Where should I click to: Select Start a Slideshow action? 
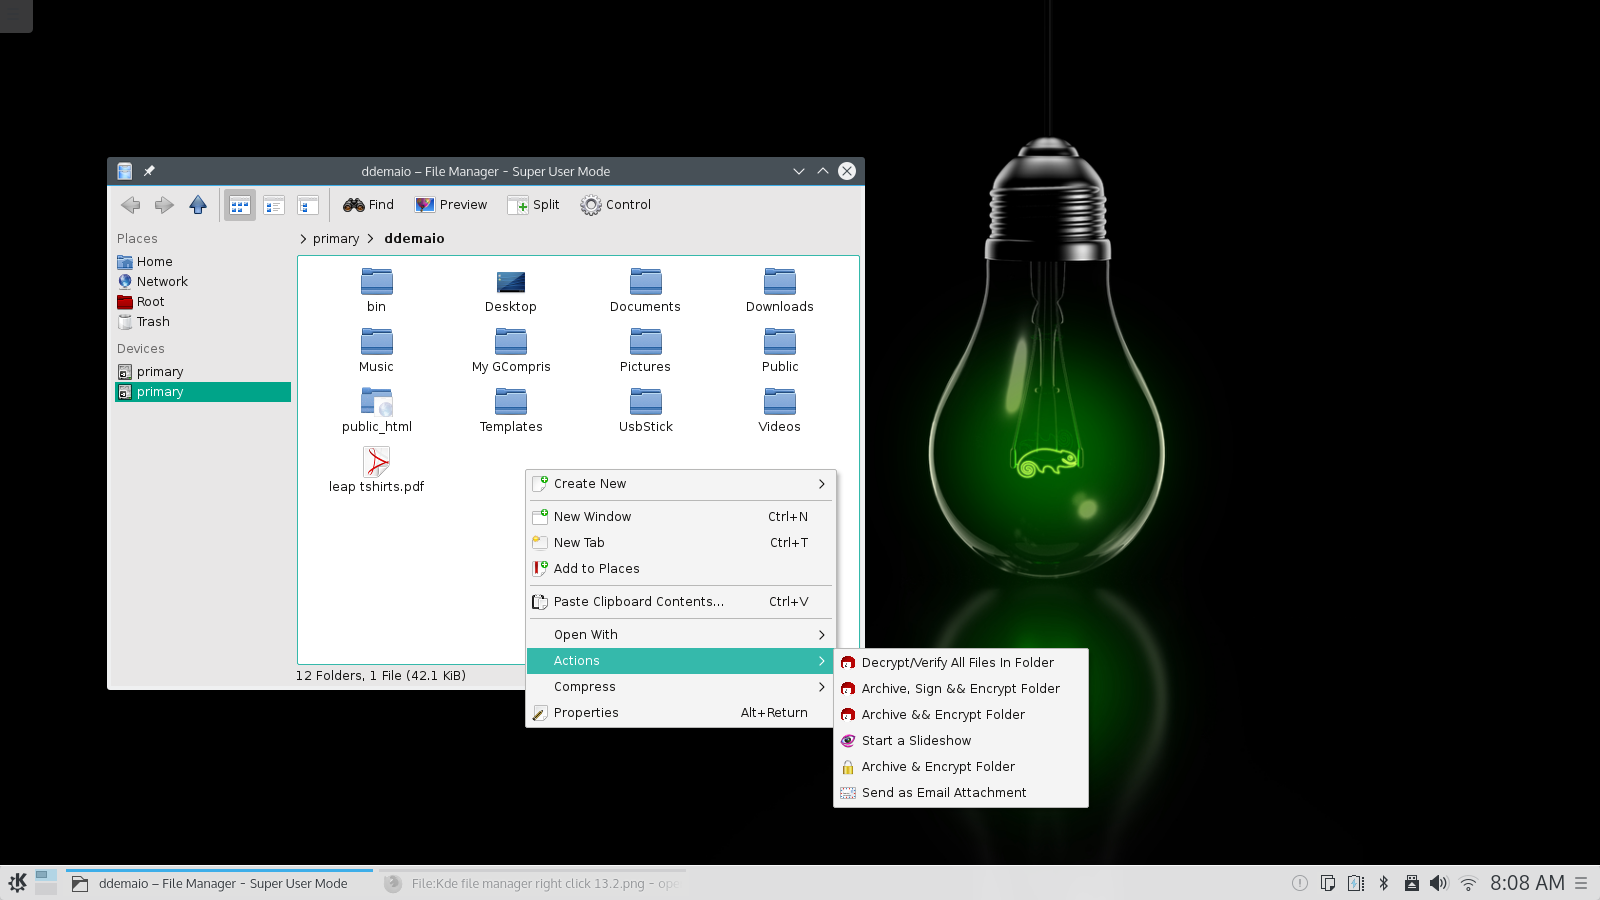pyautogui.click(x=916, y=741)
